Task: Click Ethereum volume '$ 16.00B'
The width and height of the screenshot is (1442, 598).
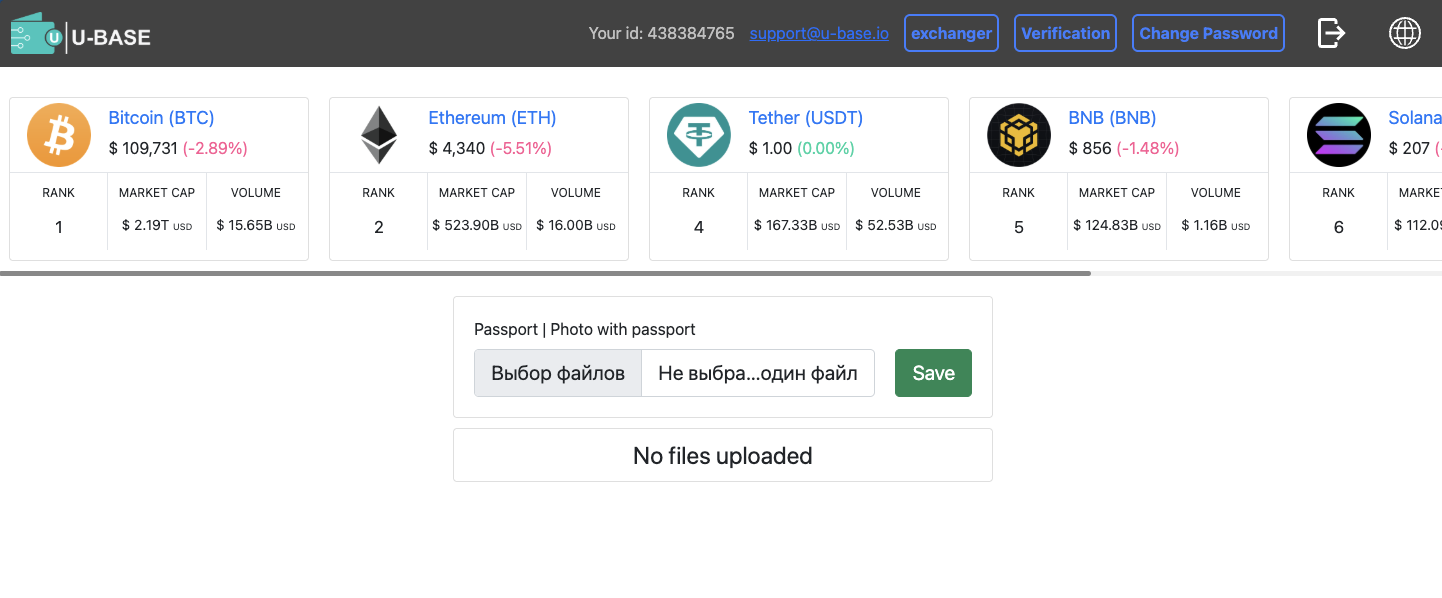Action: coord(565,226)
